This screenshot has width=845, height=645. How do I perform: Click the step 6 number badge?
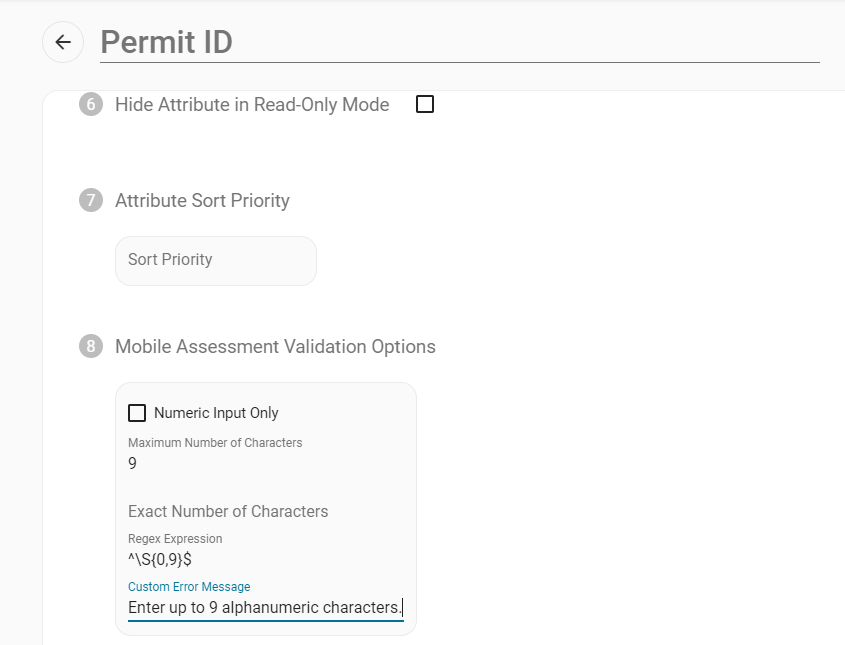click(x=91, y=104)
